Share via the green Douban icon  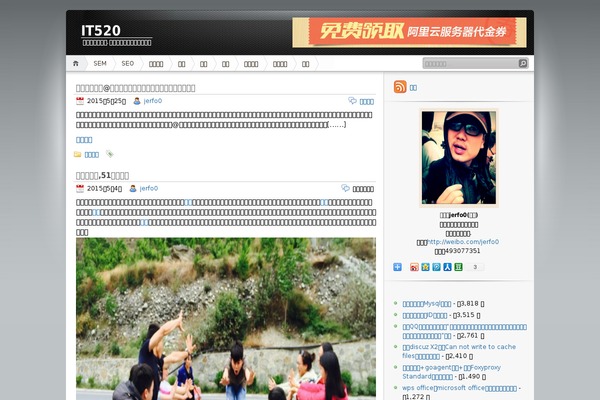[x=458, y=267]
